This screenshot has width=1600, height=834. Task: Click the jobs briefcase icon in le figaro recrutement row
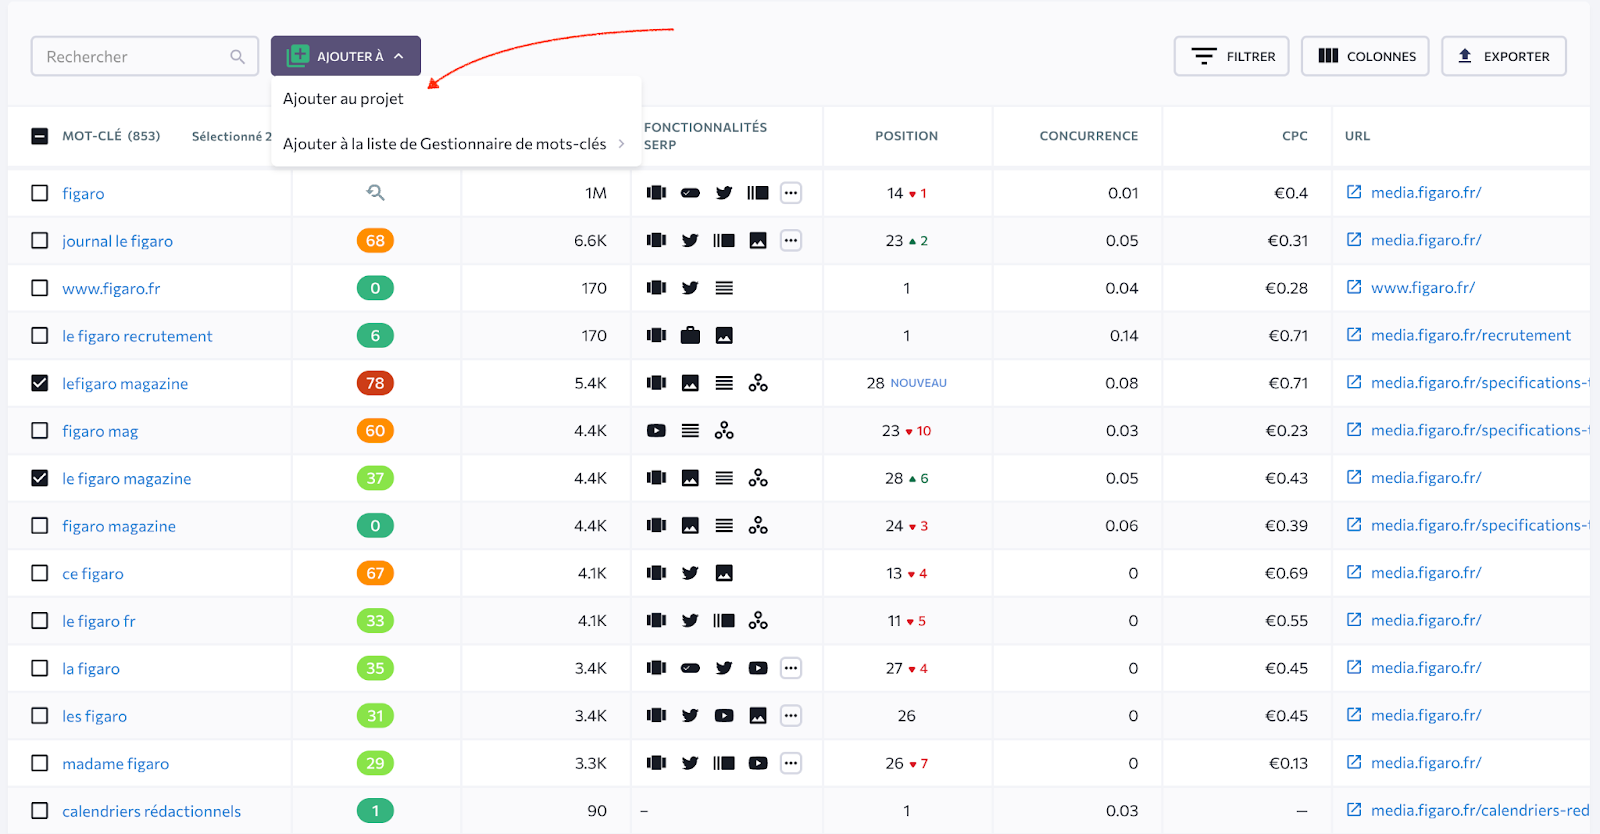click(x=690, y=335)
